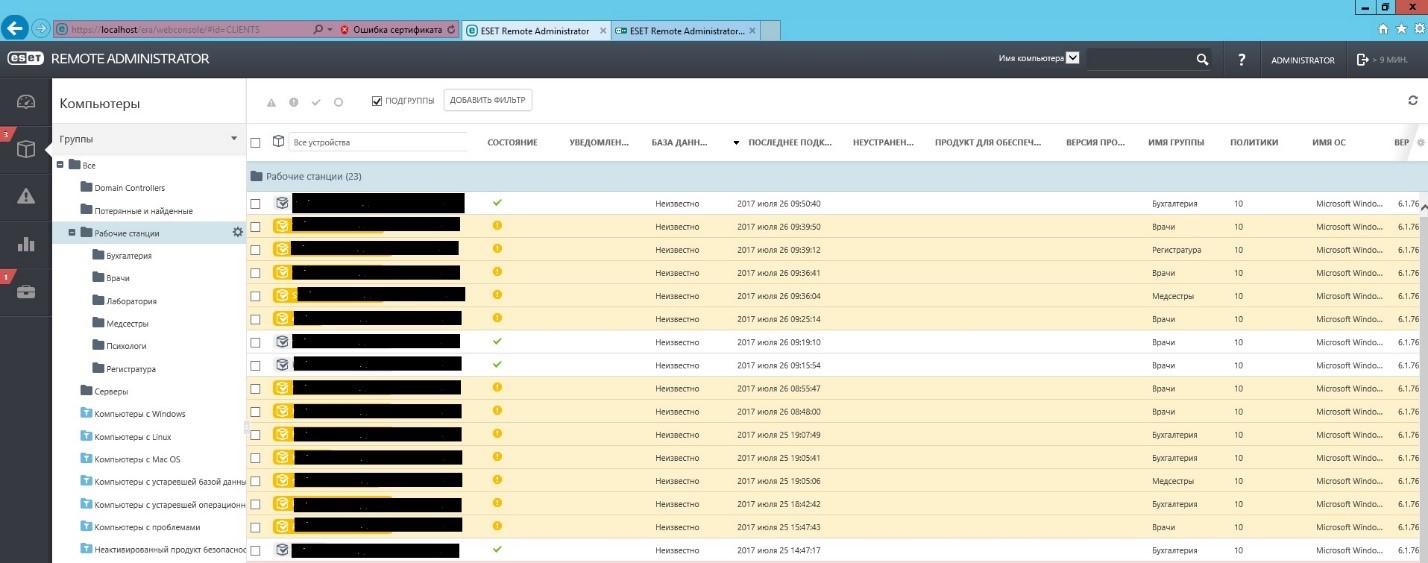Image resolution: width=1428 pixels, height=563 pixels.
Task: Open the Имя компьютера search dropdown
Action: [x=1073, y=58]
